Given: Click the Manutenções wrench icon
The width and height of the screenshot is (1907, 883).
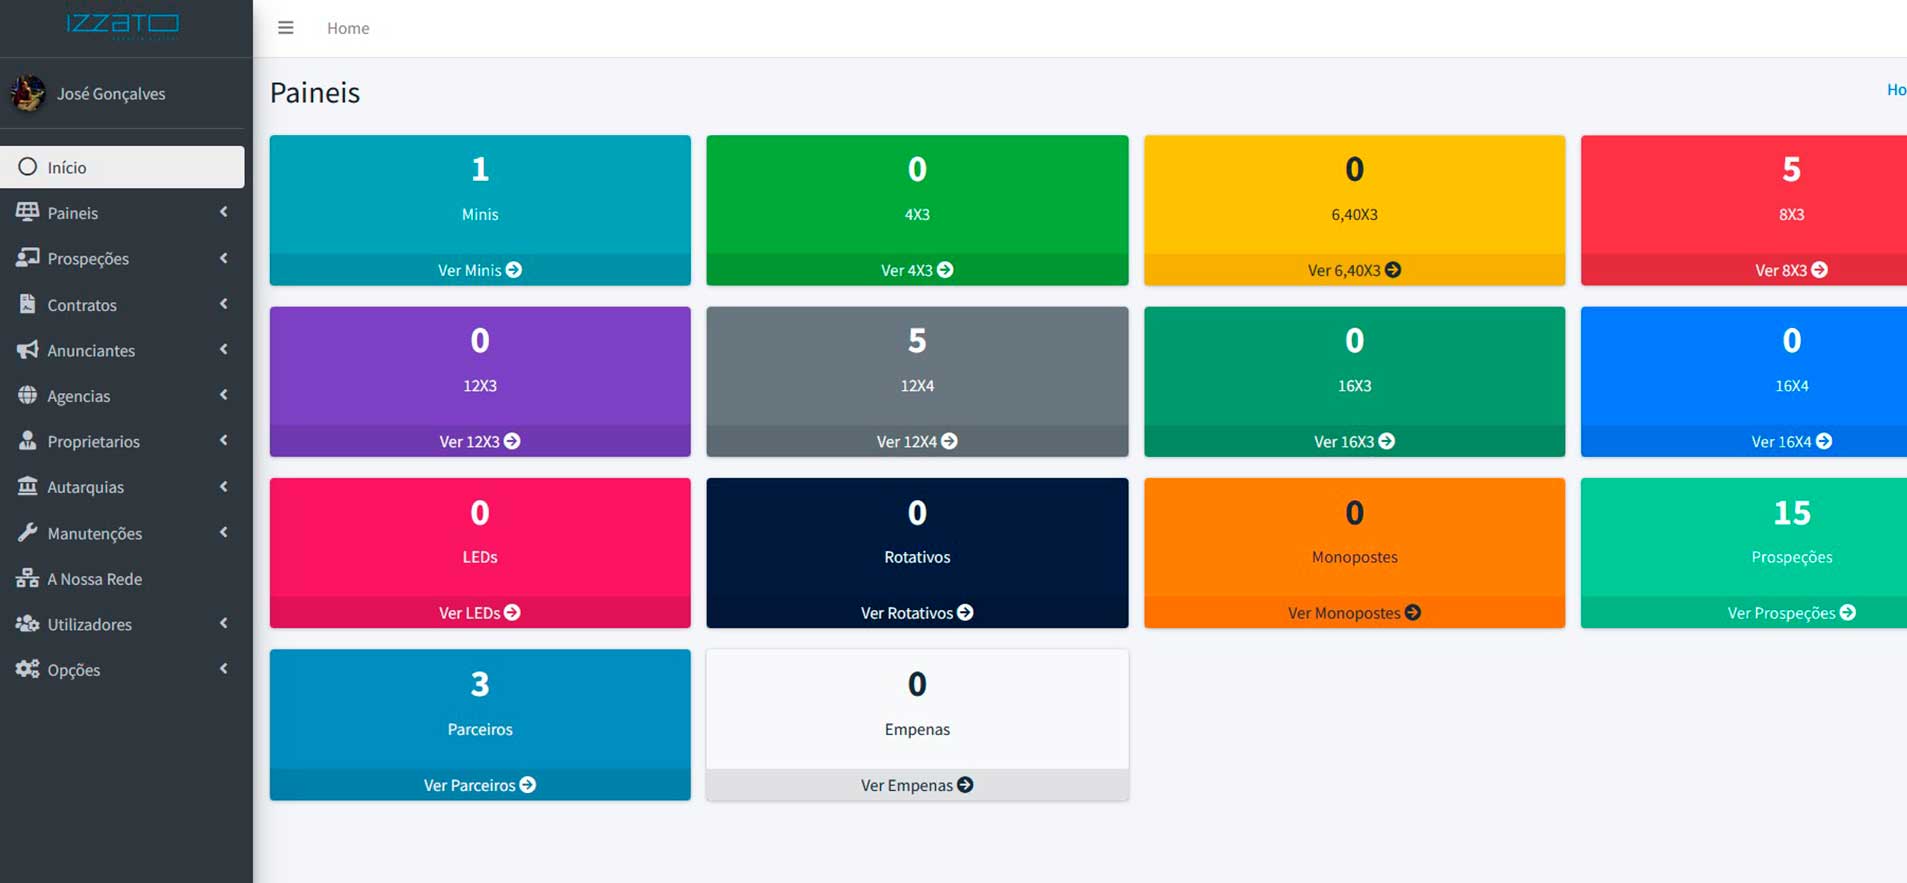Looking at the screenshot, I should coord(27,533).
